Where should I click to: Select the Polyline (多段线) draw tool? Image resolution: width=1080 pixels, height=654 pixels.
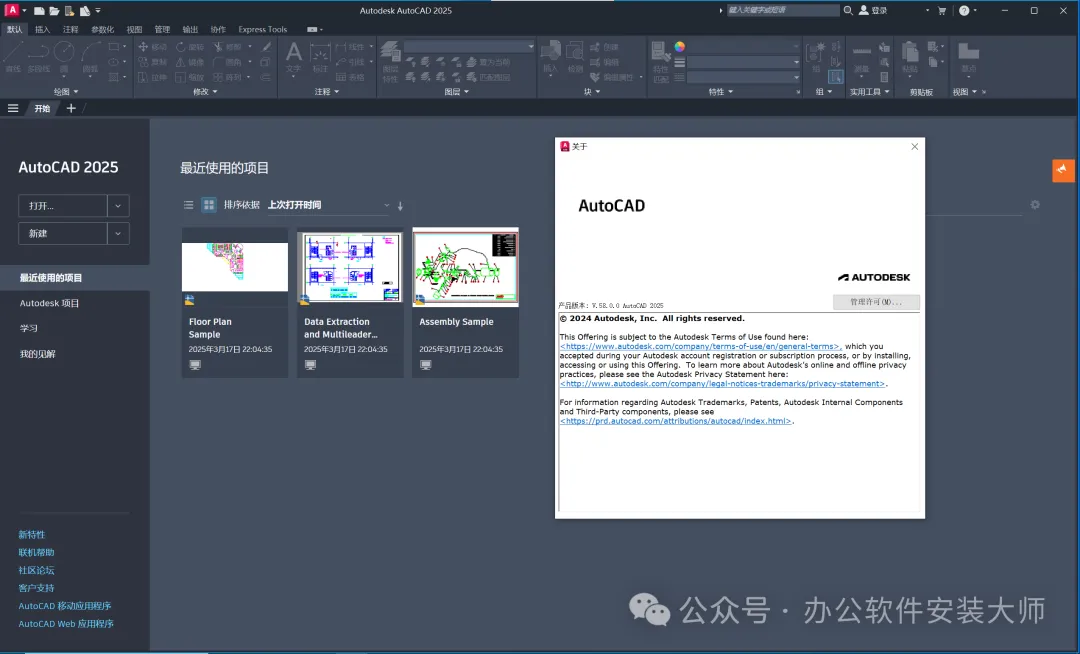point(39,56)
